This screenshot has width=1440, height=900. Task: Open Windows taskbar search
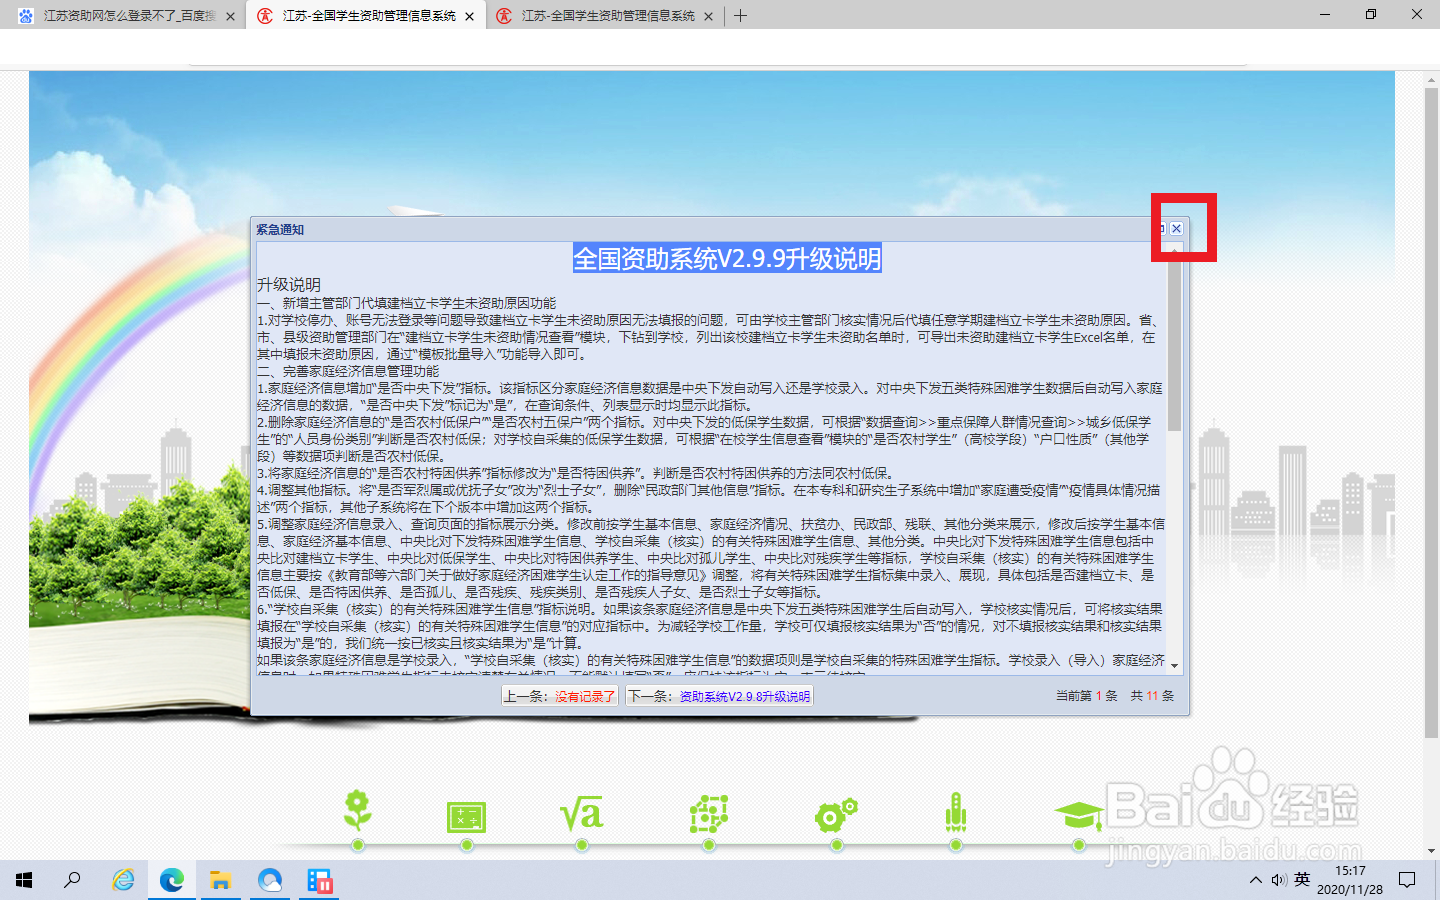coord(72,880)
